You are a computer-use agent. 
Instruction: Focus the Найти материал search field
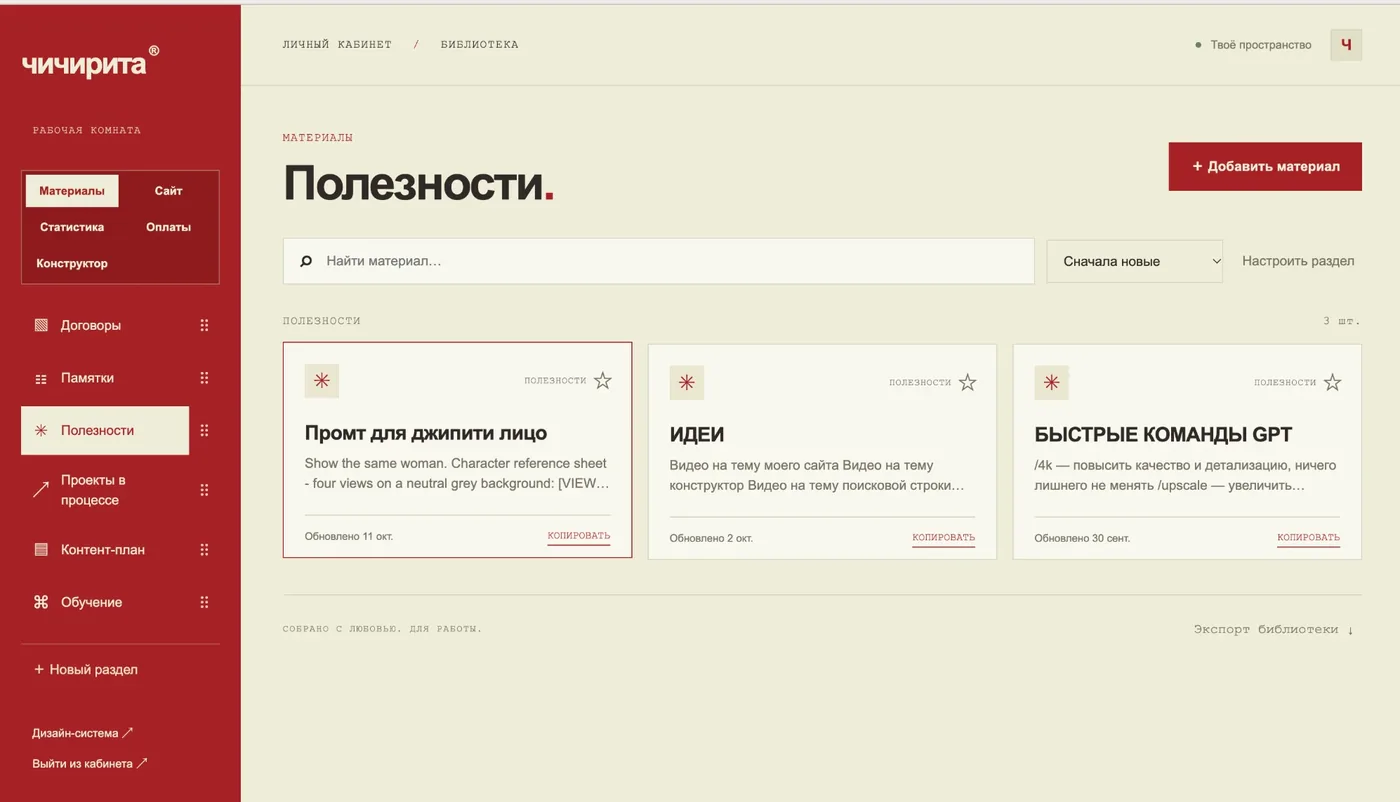[x=658, y=261]
